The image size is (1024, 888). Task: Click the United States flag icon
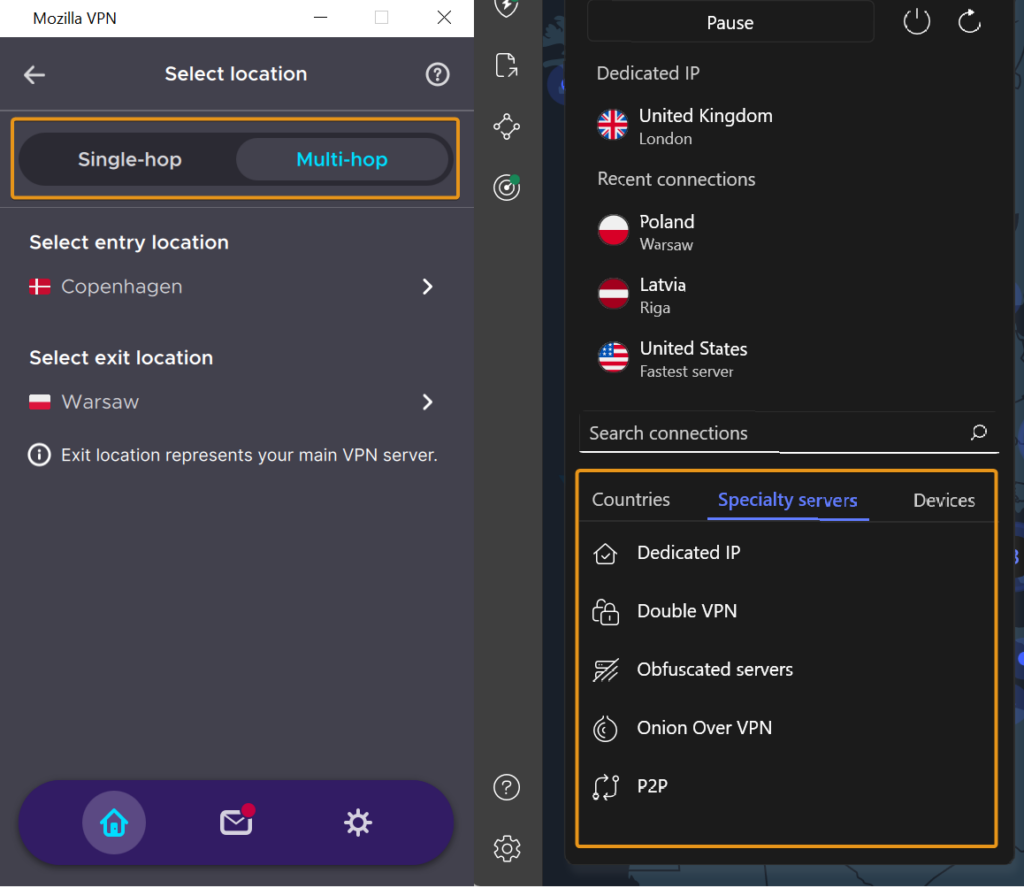pos(613,357)
